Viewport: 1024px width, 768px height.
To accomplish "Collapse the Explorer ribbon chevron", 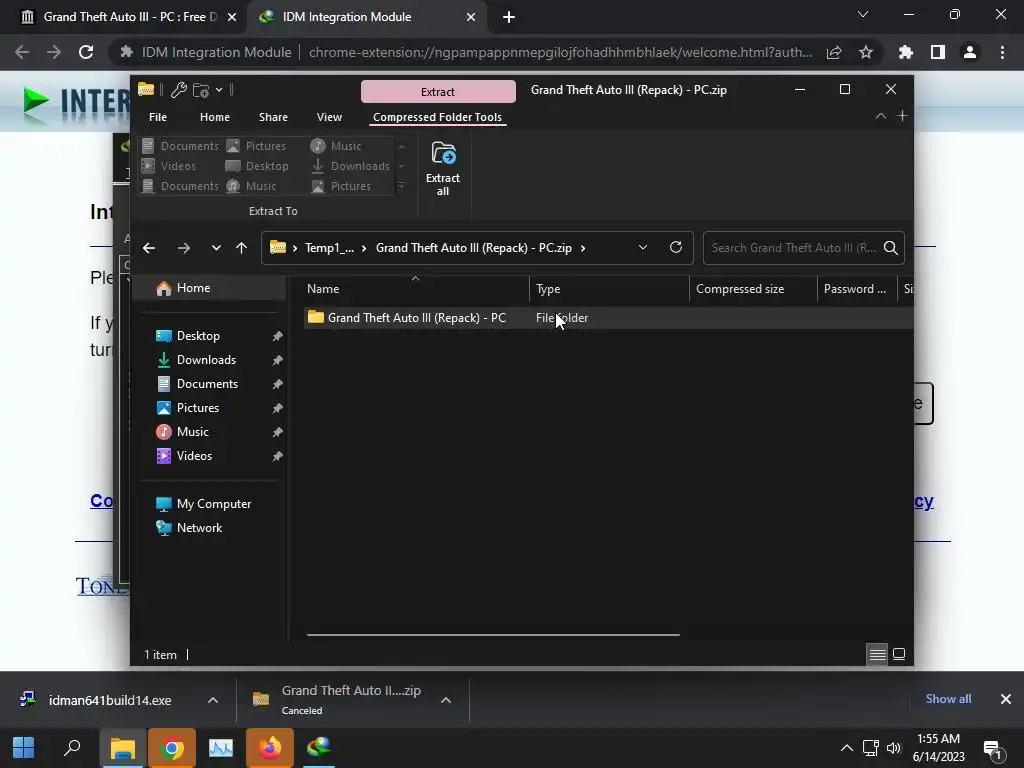I will [880, 116].
